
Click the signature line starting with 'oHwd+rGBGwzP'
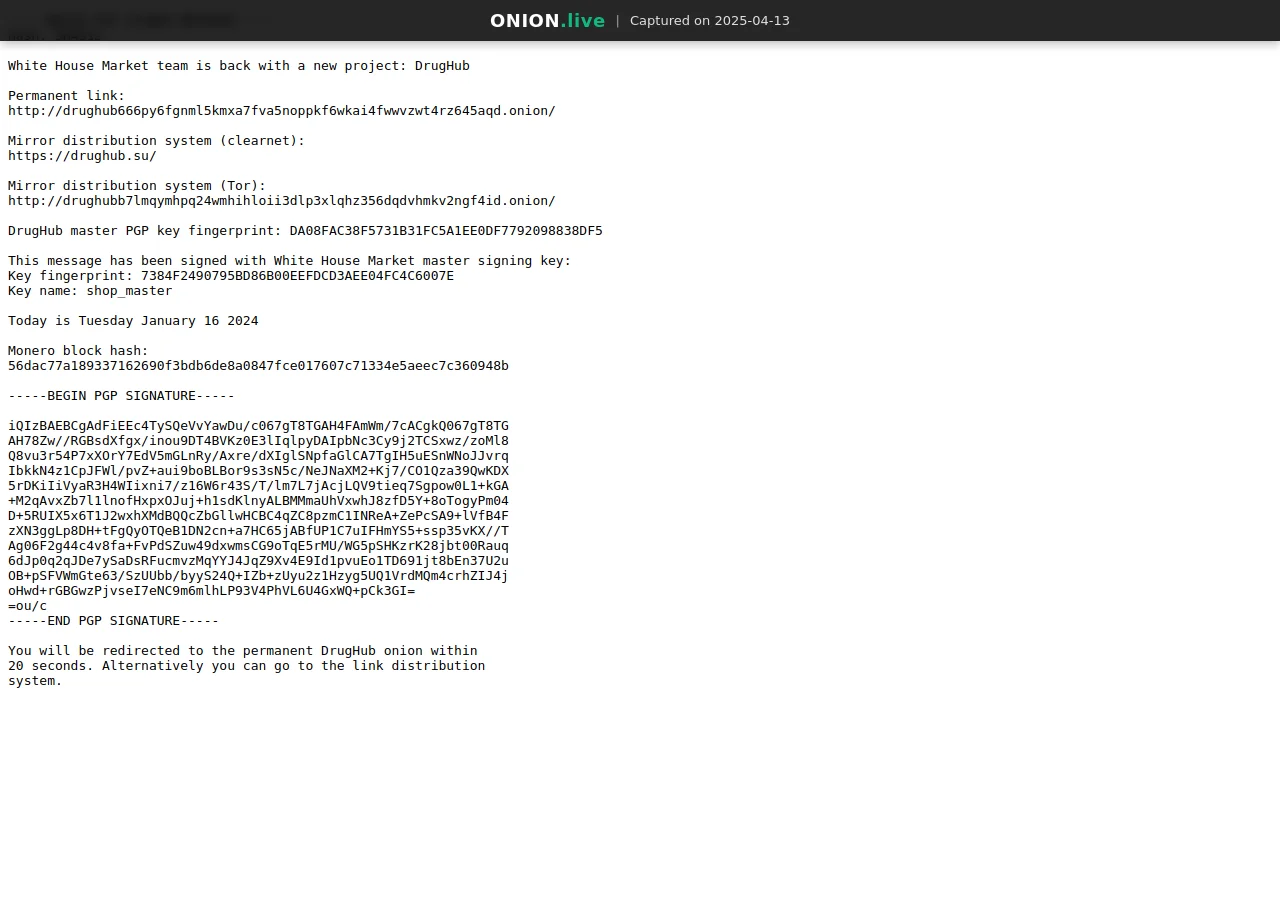(211, 591)
